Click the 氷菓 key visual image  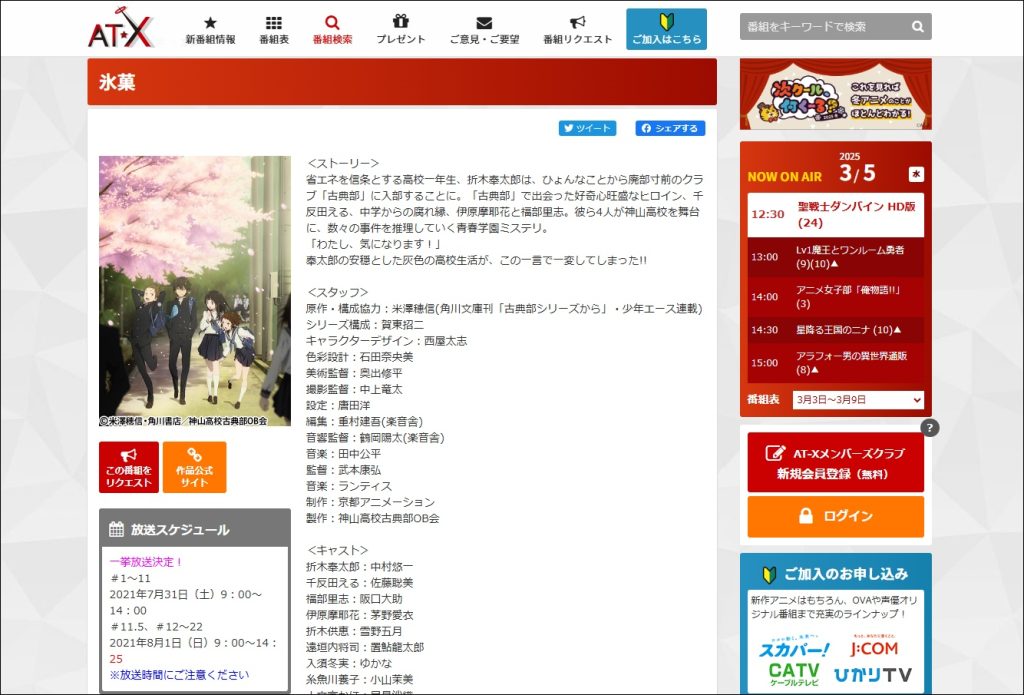pos(194,290)
